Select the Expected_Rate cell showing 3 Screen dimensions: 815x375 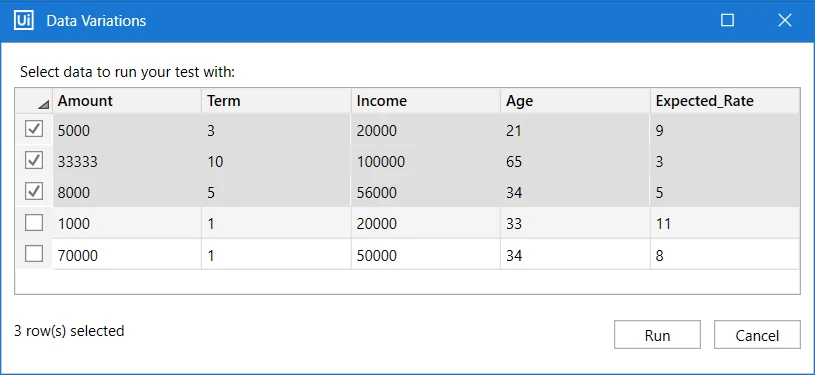pos(725,161)
